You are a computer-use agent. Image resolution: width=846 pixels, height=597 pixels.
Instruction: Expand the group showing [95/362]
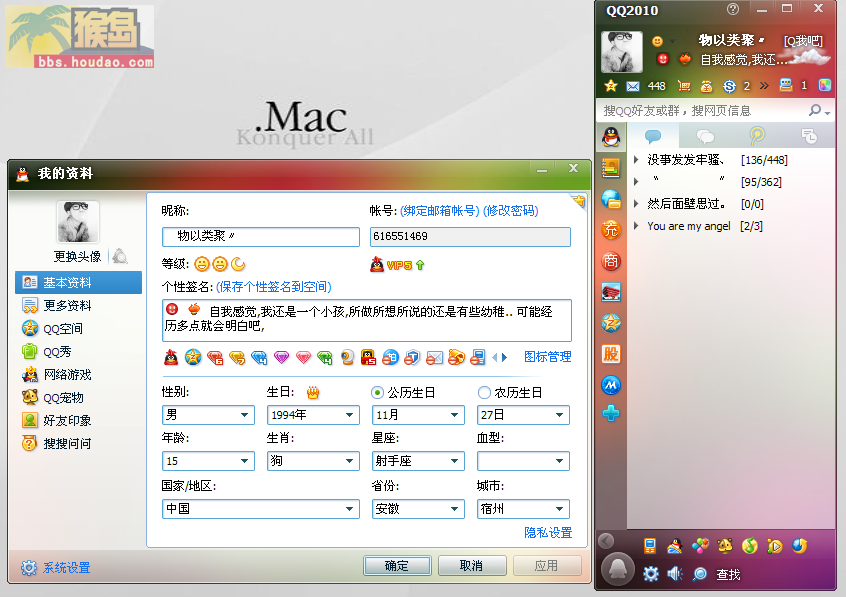coord(636,182)
